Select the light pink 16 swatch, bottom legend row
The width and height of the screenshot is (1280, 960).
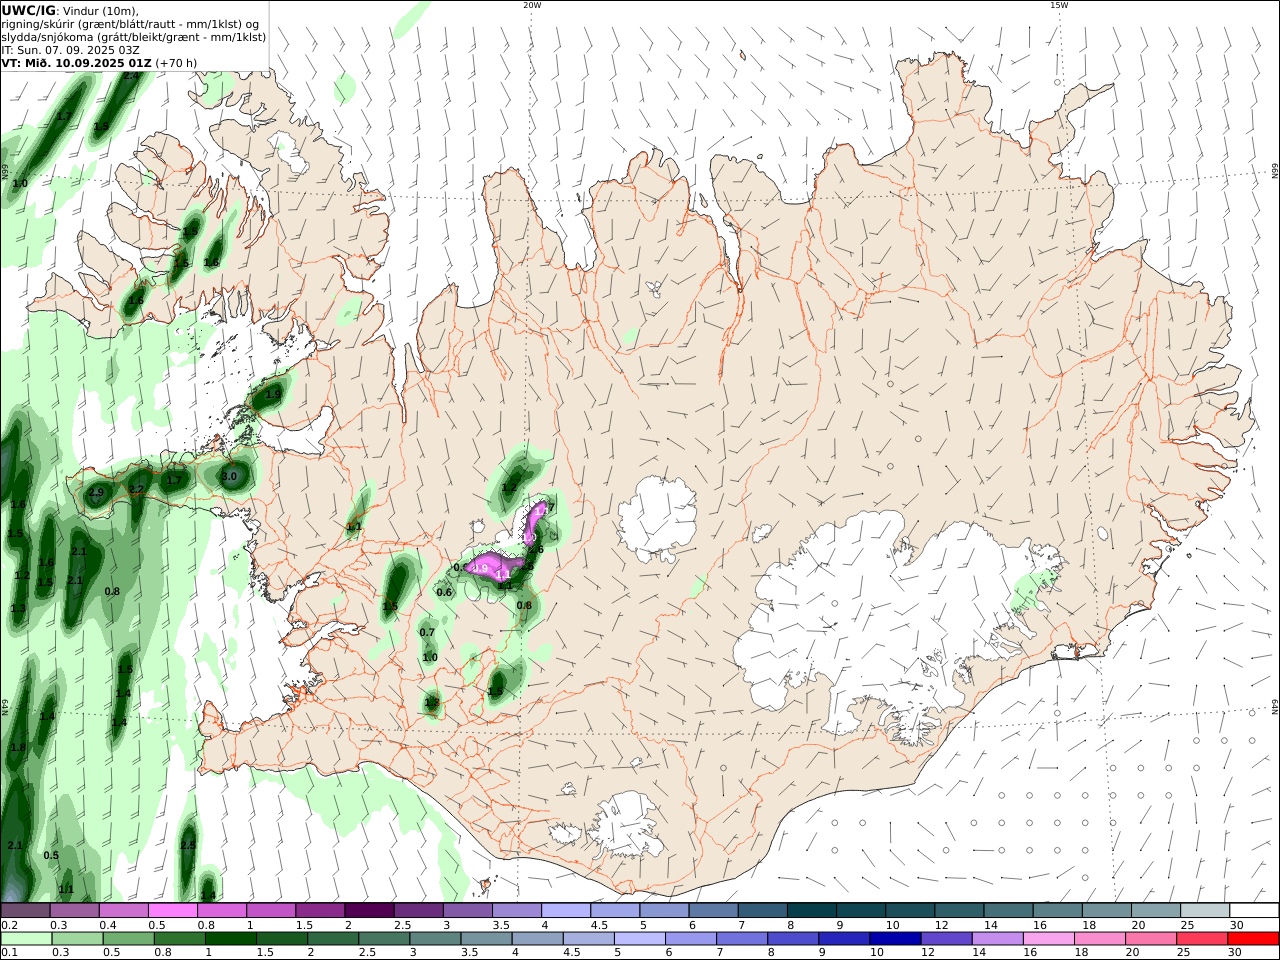tap(1047, 939)
